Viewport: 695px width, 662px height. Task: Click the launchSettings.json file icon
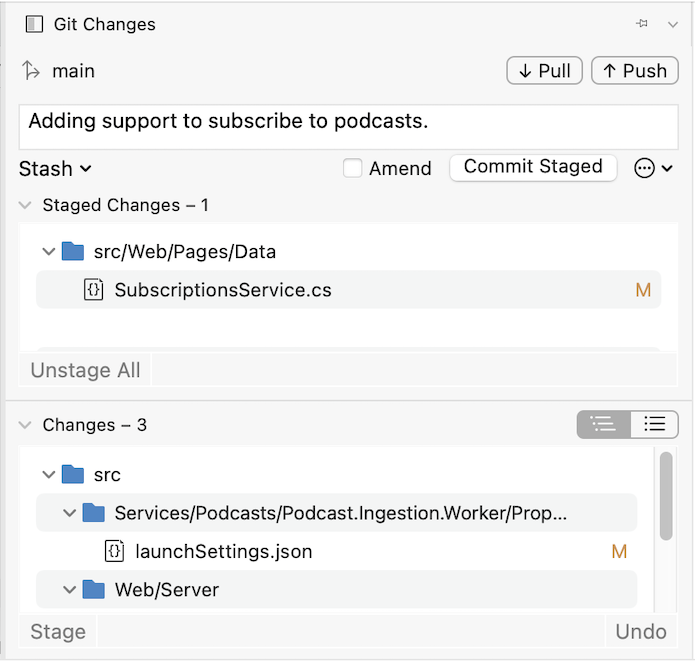pyautogui.click(x=114, y=551)
